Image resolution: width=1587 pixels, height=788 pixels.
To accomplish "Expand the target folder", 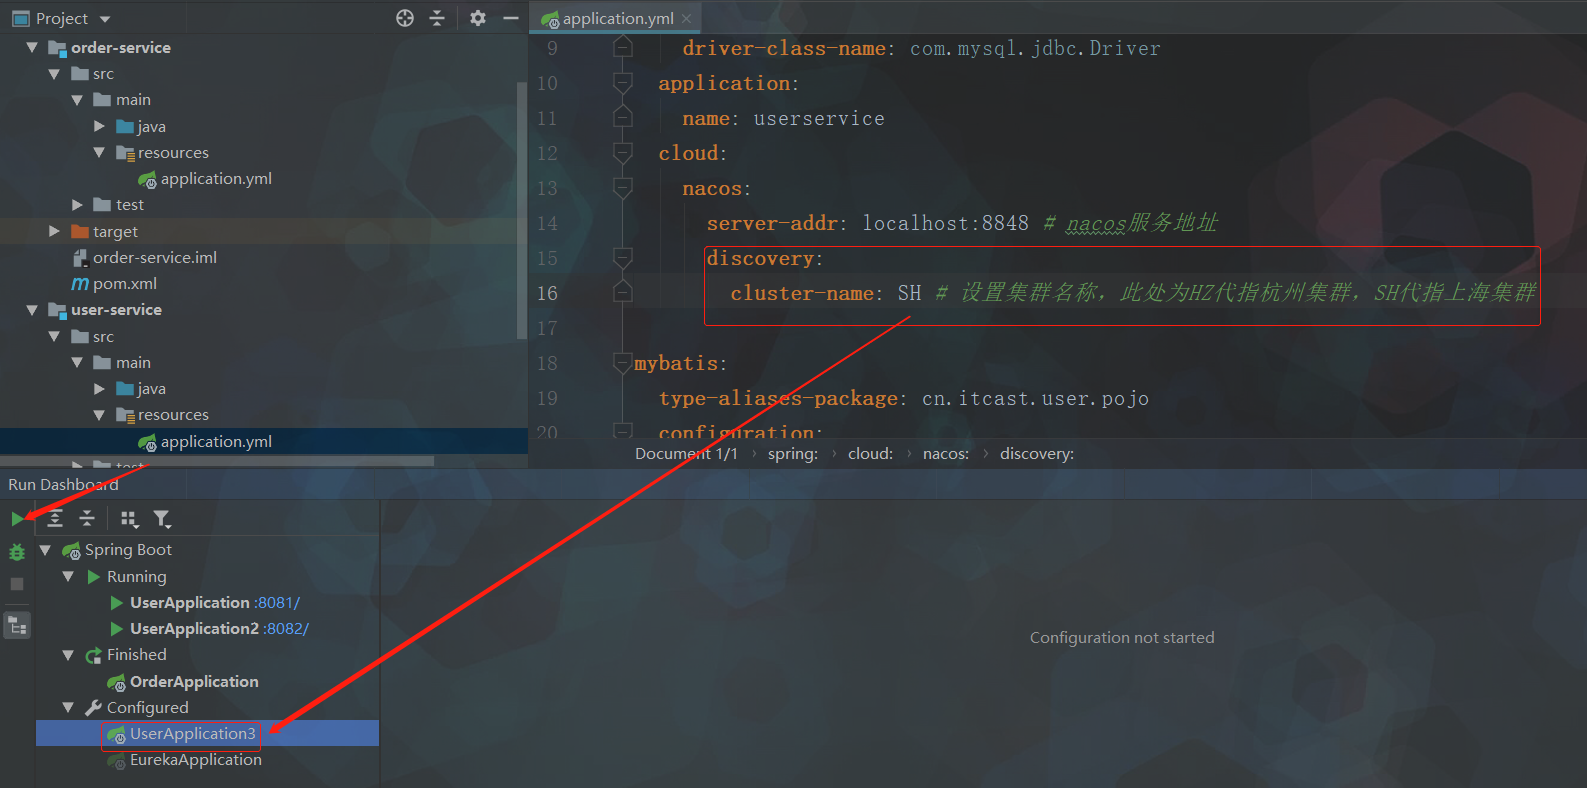I will pos(54,231).
